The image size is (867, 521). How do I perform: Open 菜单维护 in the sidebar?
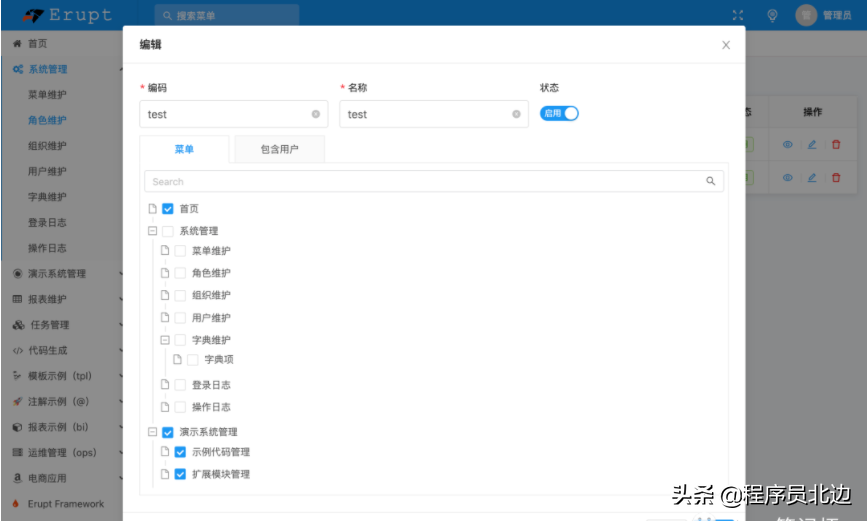[47, 95]
